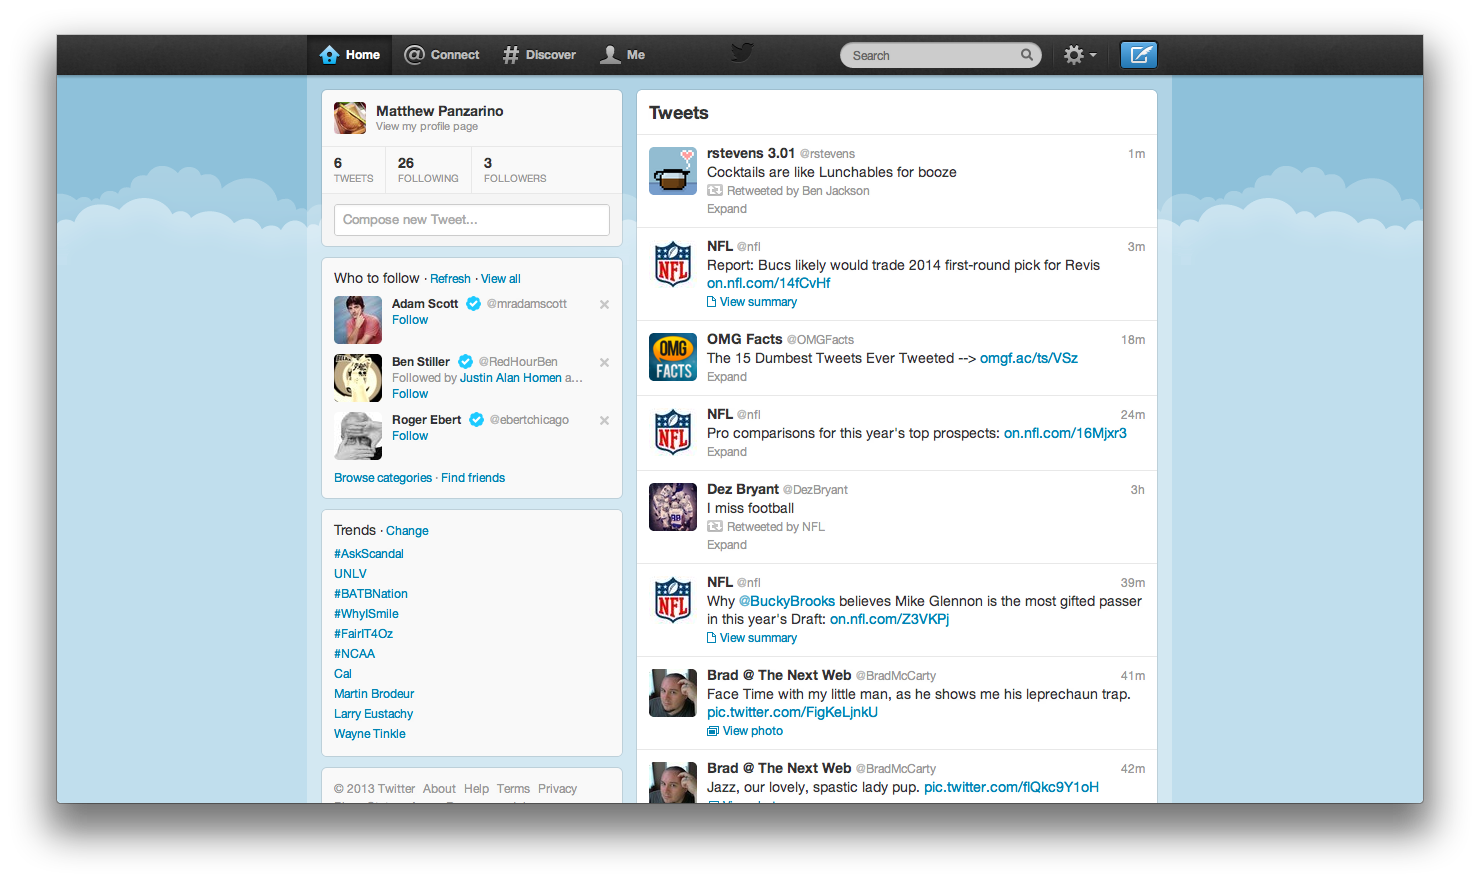Click Dez Bryant avatar

pos(673,507)
